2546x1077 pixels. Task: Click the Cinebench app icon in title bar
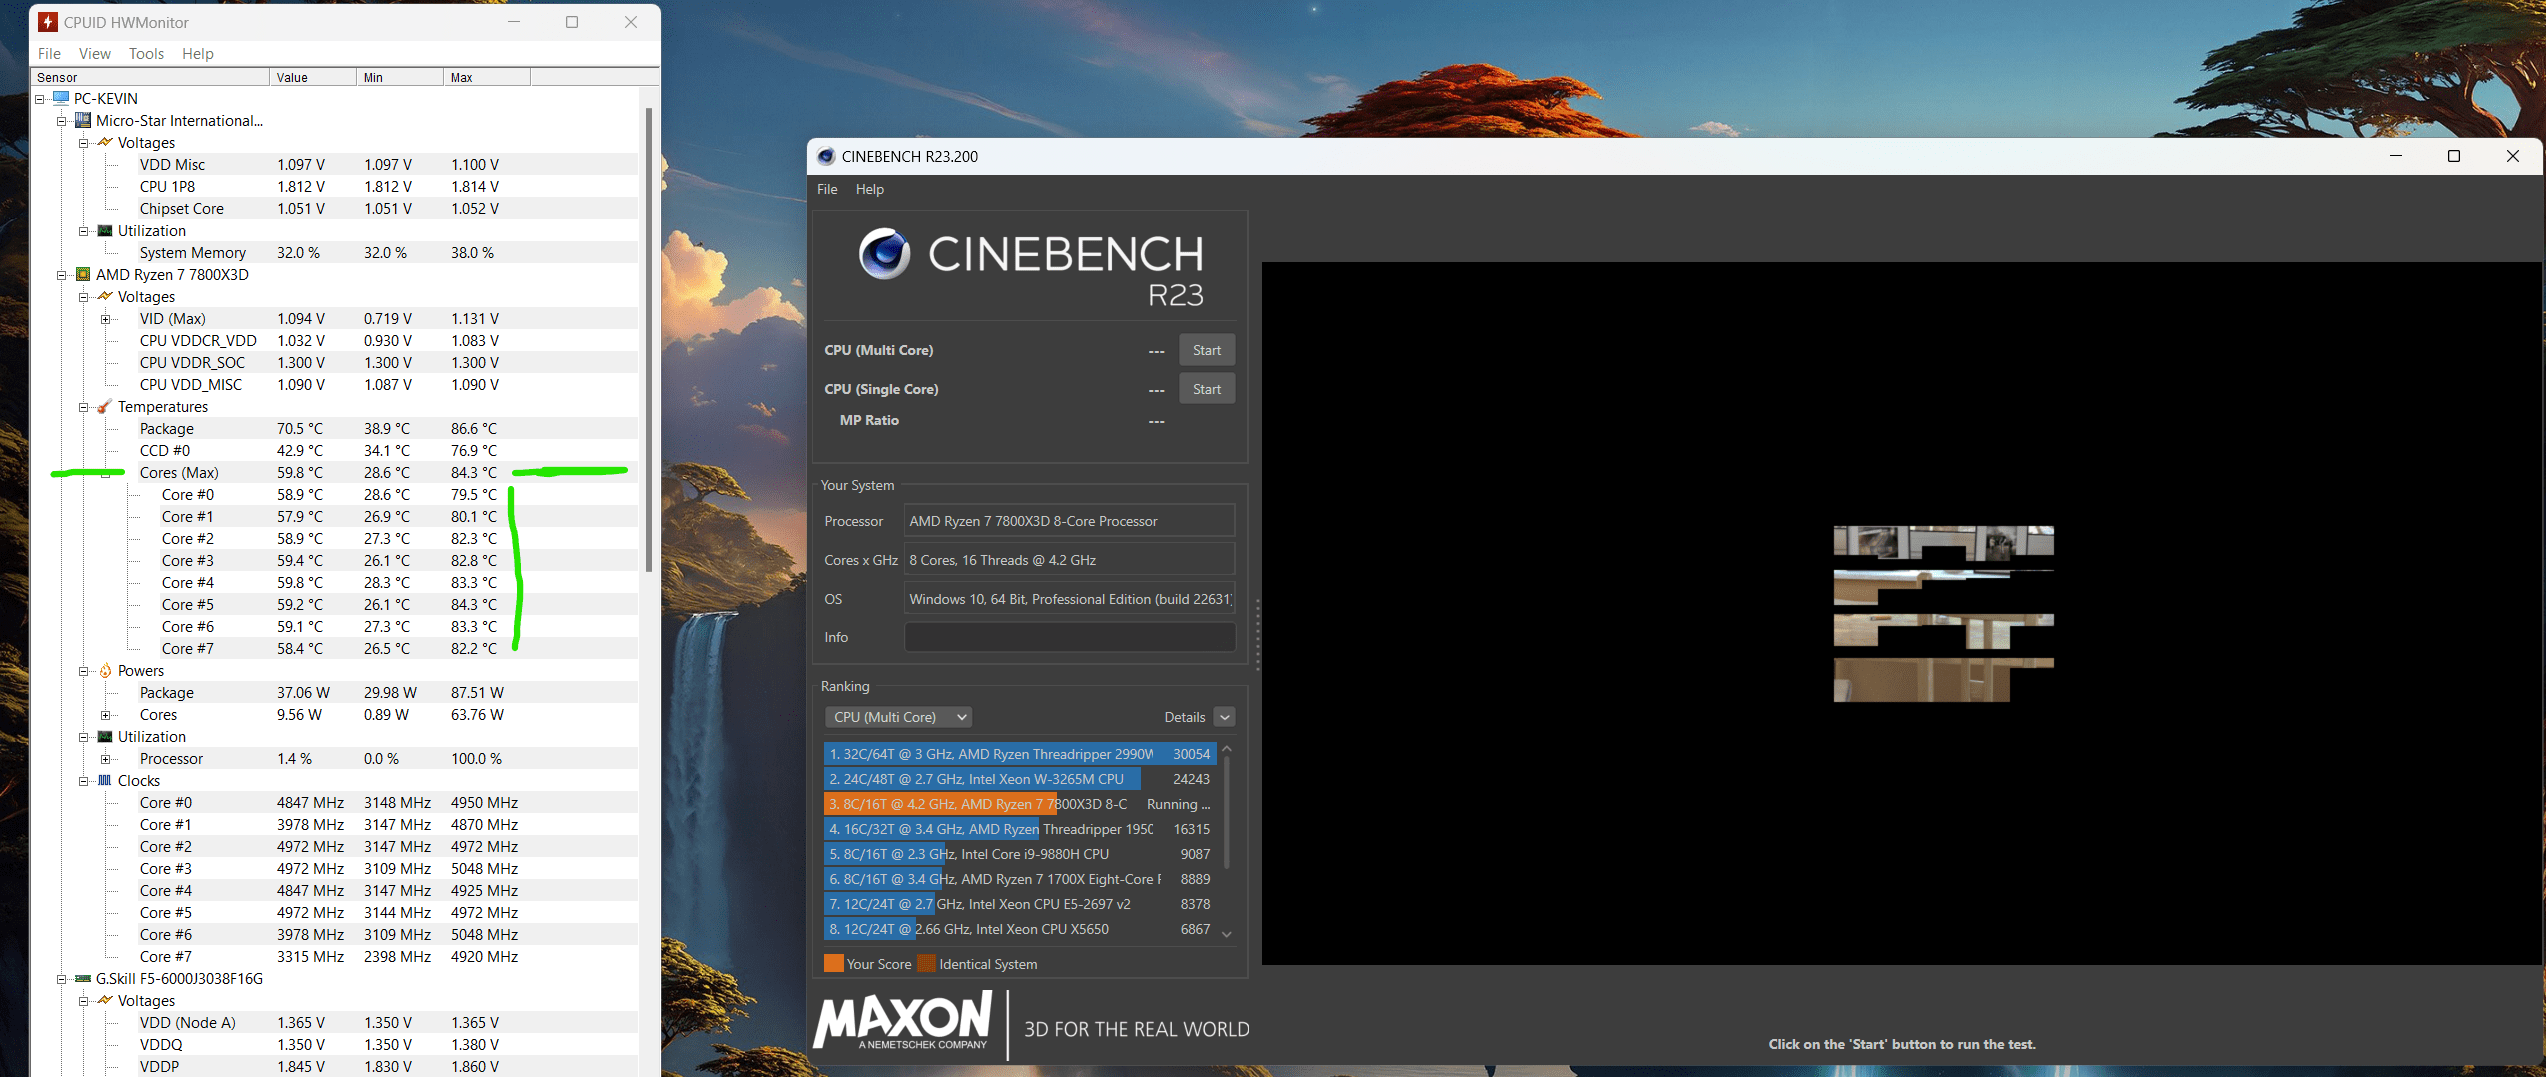(x=825, y=156)
